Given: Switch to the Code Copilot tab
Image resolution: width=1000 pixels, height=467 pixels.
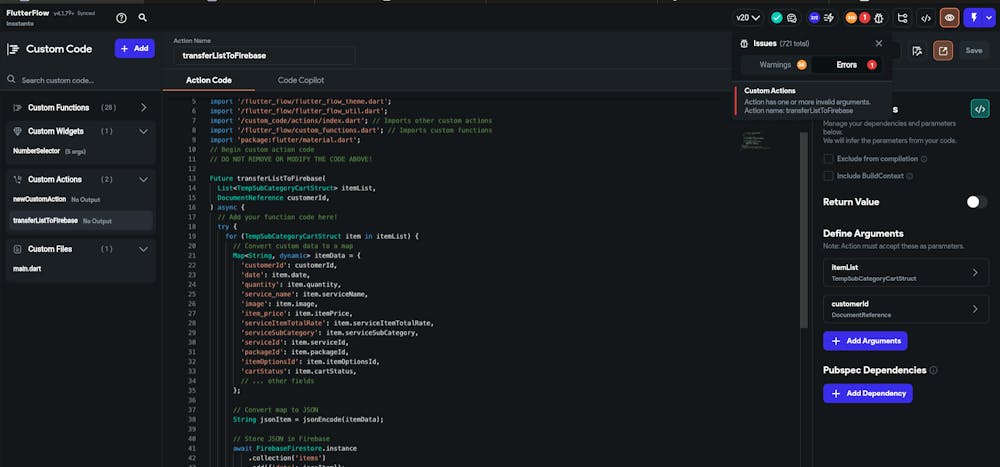Looking at the screenshot, I should [x=301, y=80].
